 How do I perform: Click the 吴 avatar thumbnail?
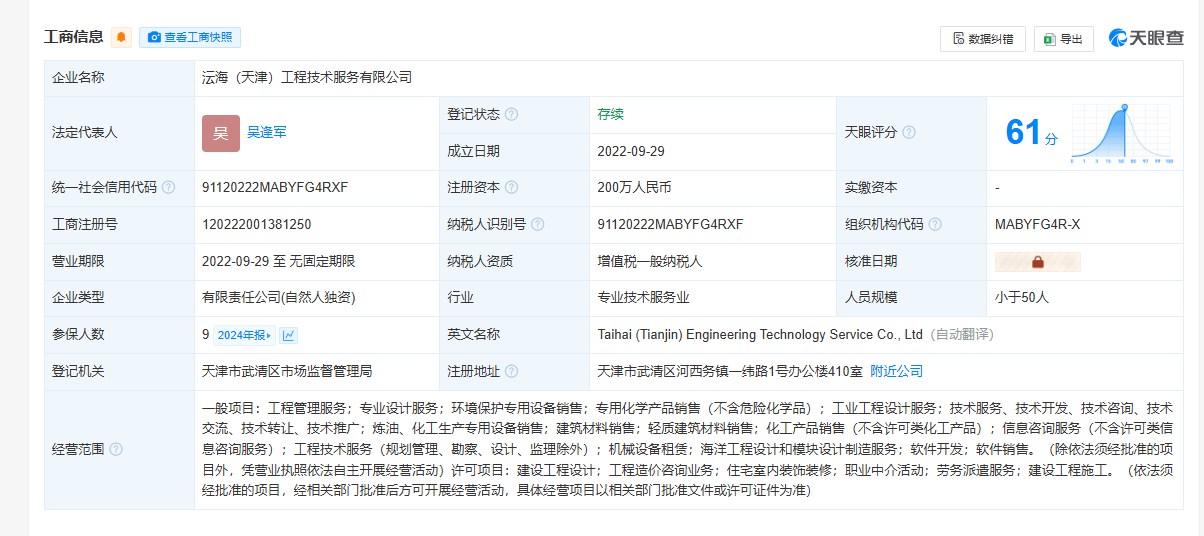click(x=221, y=133)
